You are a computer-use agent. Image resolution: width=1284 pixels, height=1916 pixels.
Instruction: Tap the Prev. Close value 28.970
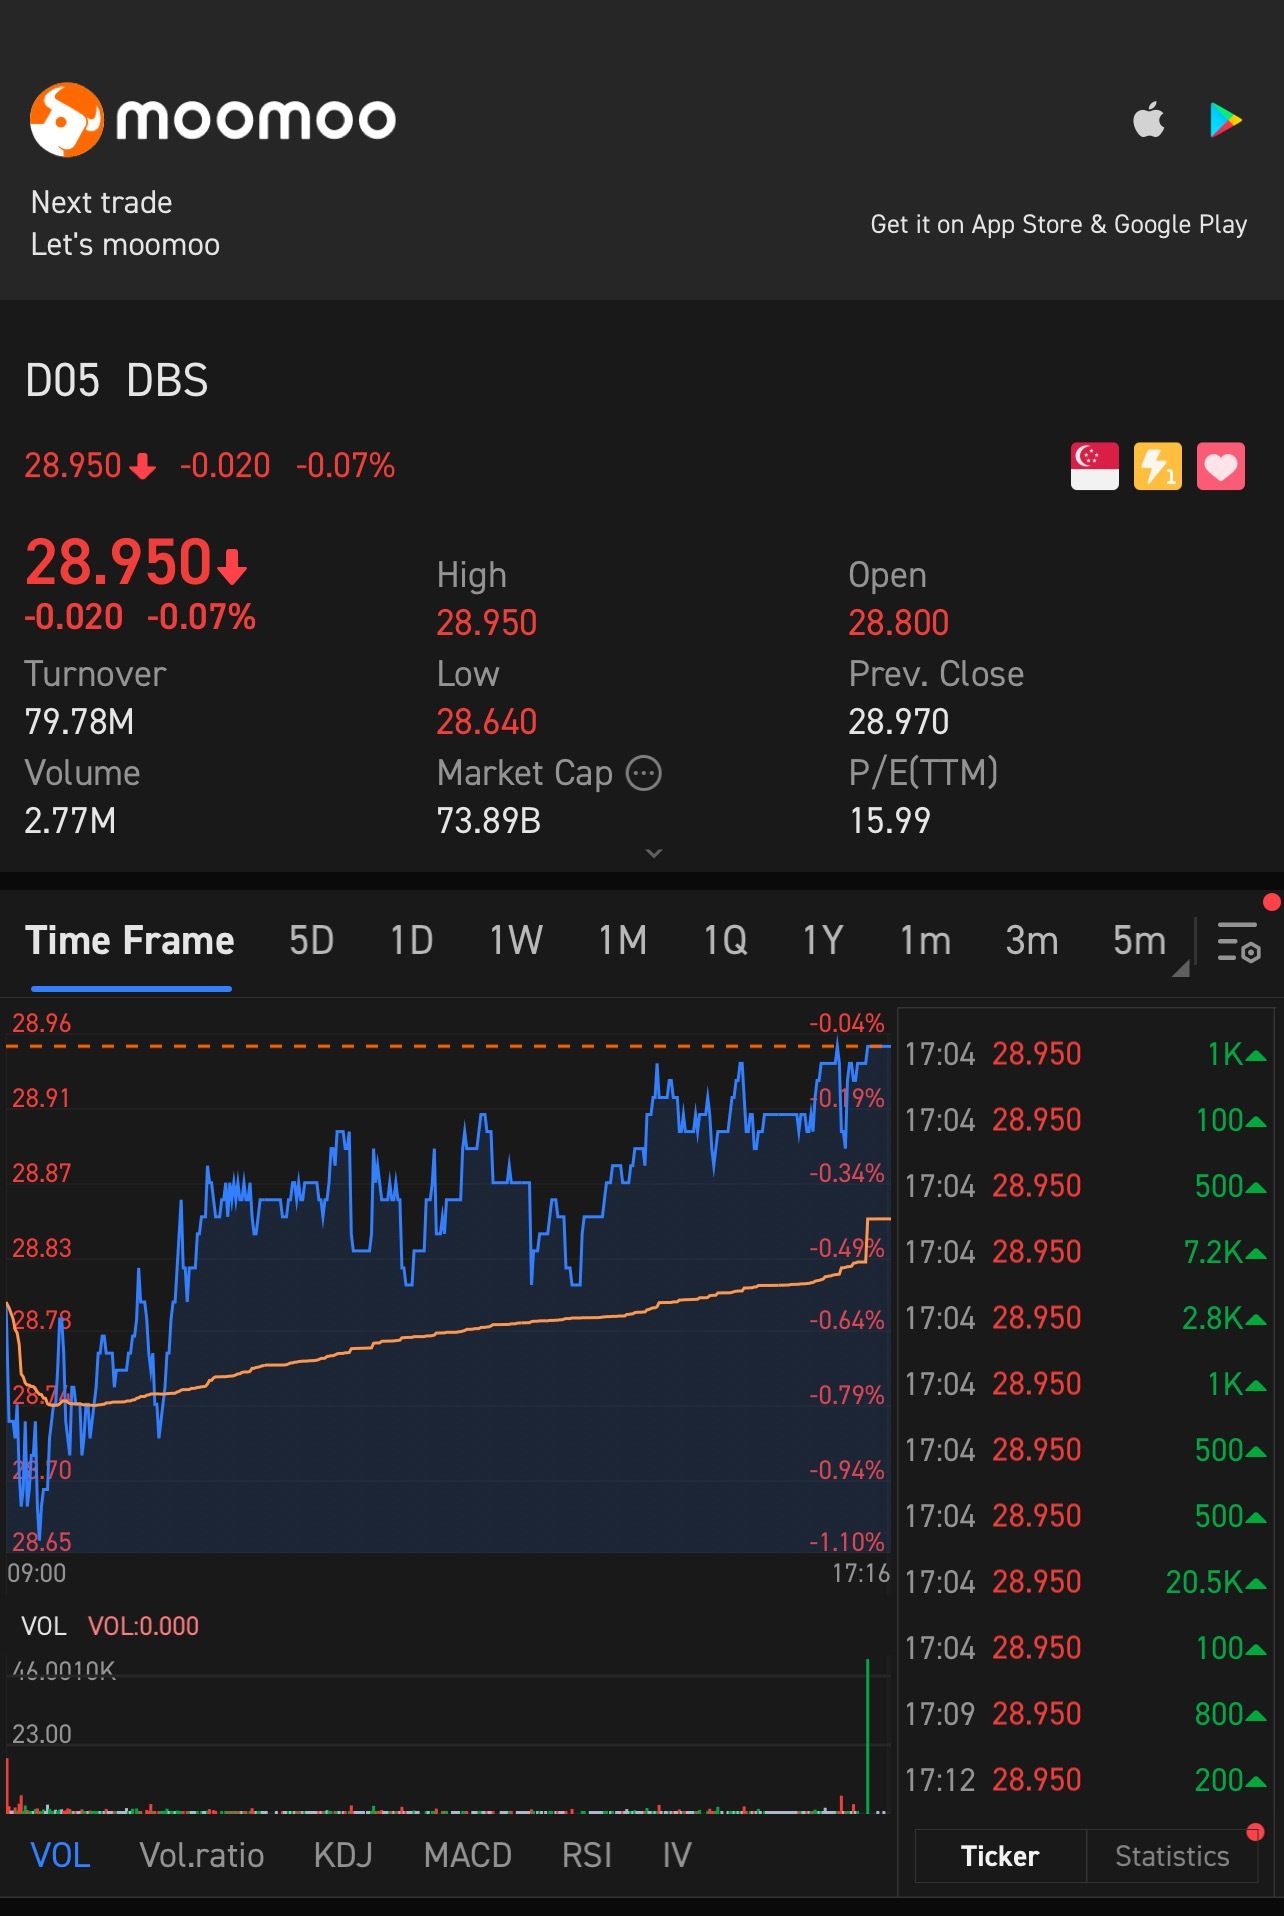tap(898, 721)
